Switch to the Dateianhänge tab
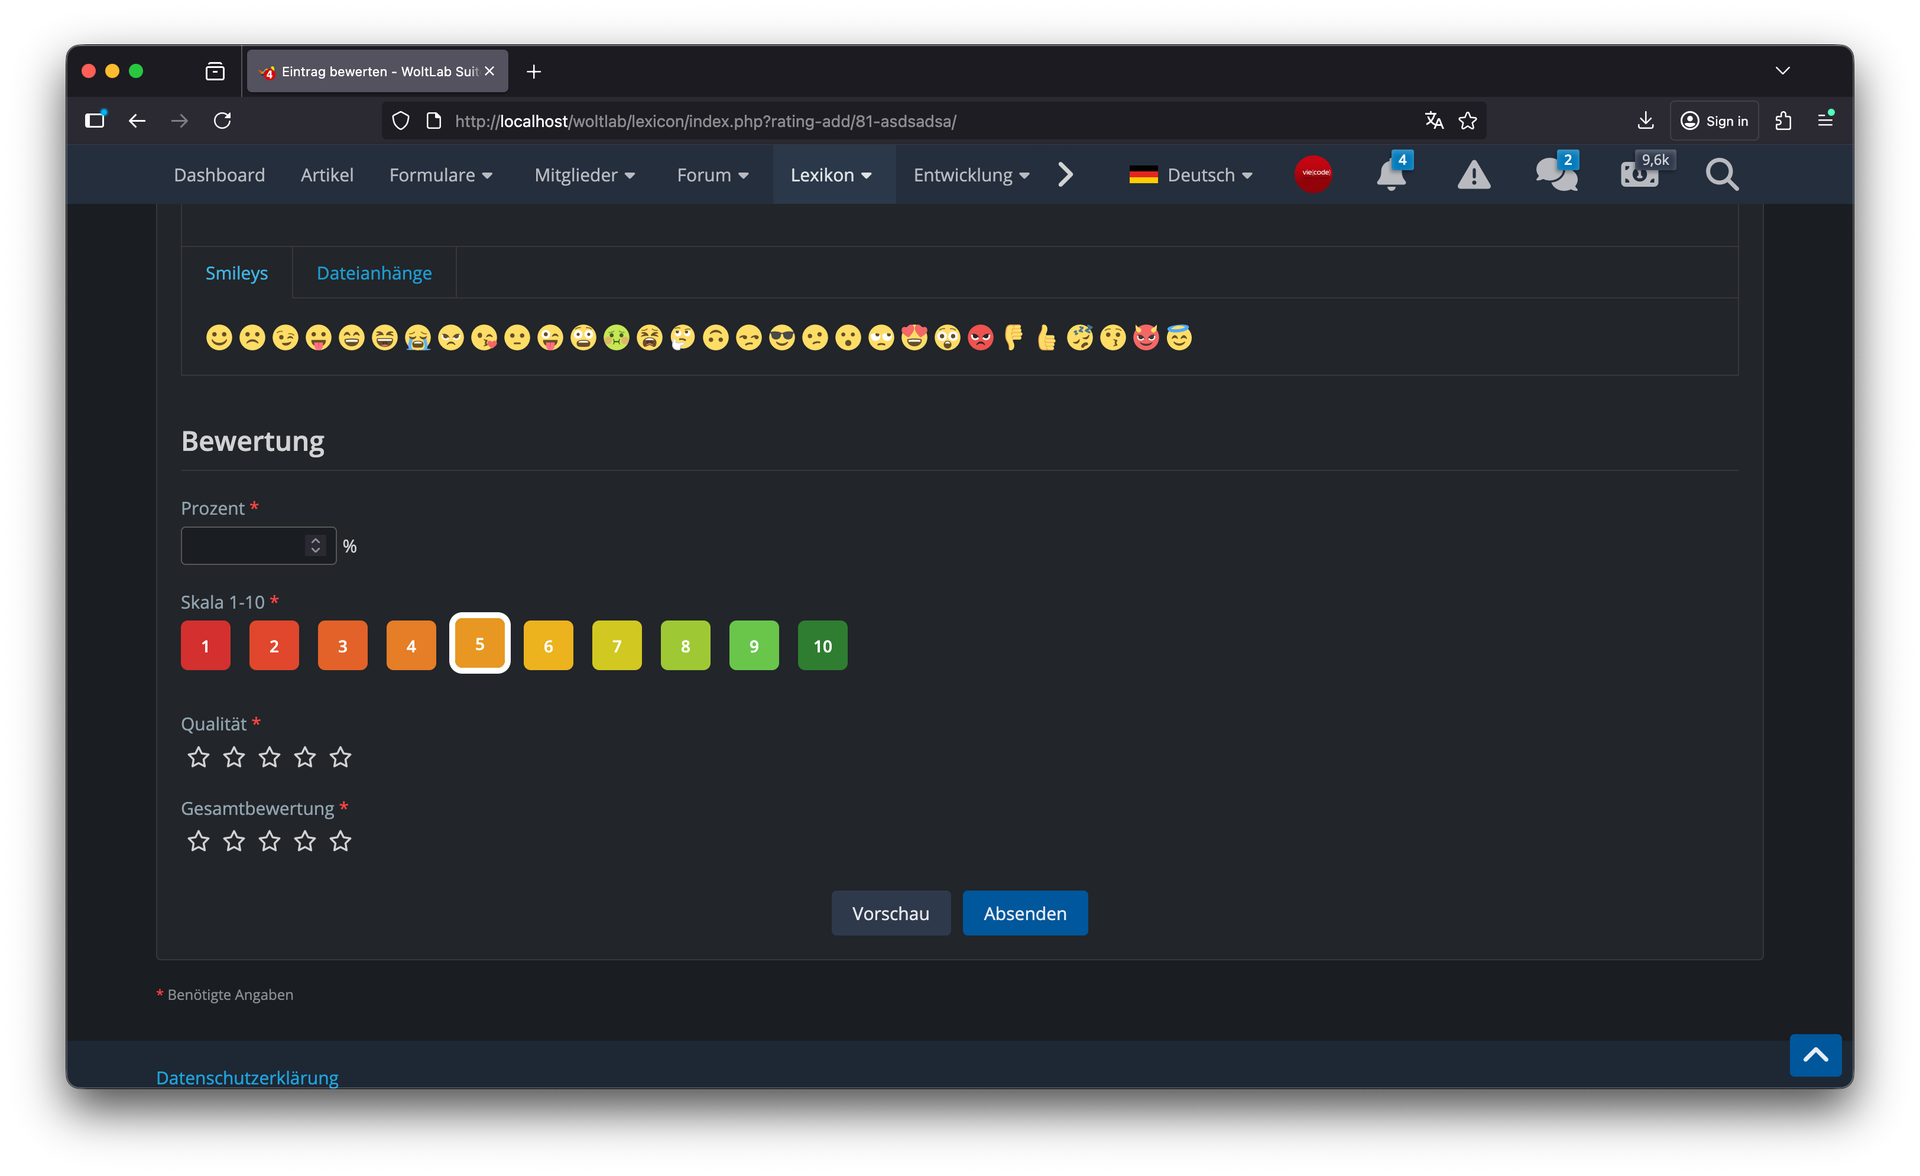The height and width of the screenshot is (1176, 1920). coord(374,273)
